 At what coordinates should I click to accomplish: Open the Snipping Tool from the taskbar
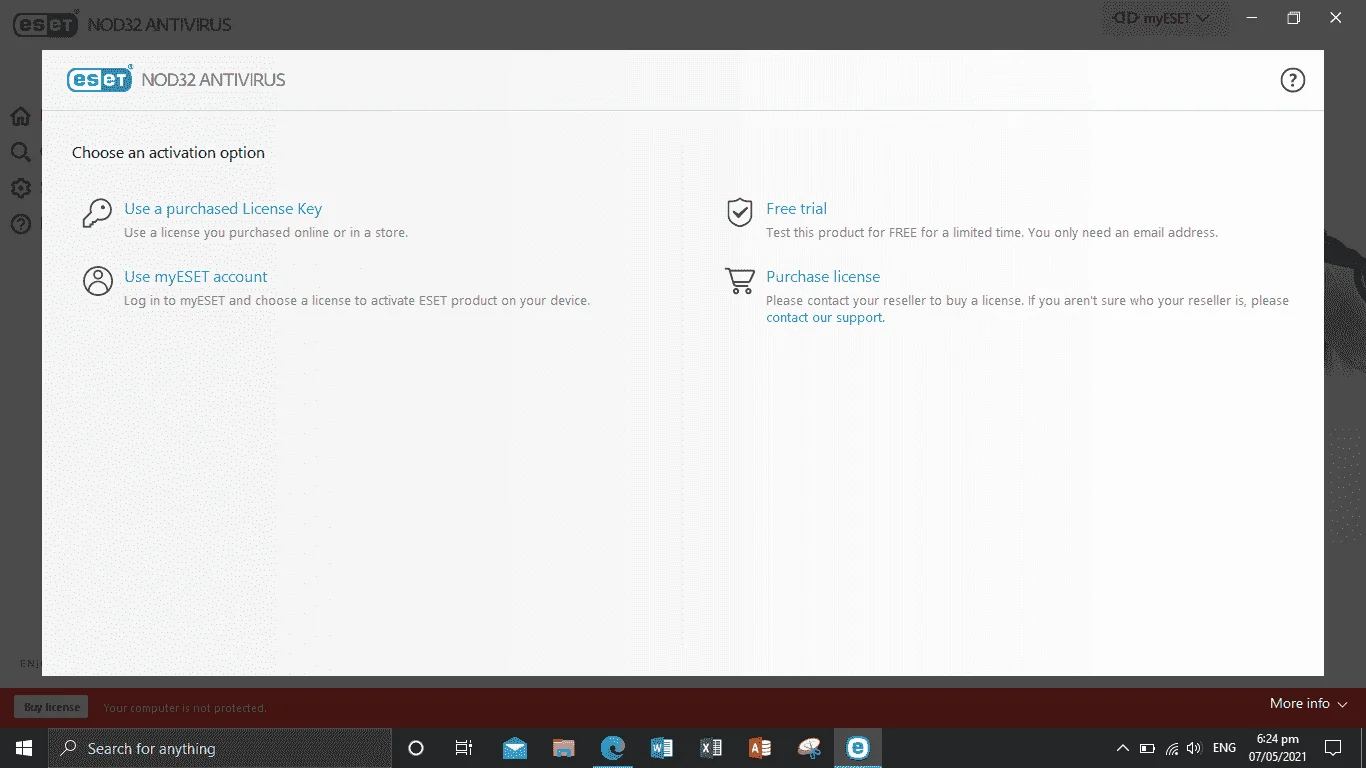(x=809, y=748)
